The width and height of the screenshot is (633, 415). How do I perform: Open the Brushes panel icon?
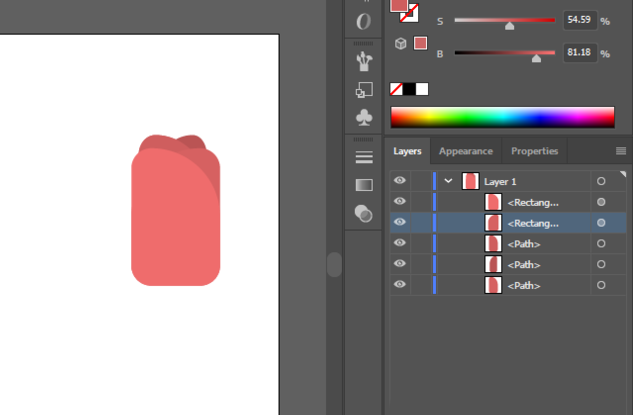click(x=364, y=61)
